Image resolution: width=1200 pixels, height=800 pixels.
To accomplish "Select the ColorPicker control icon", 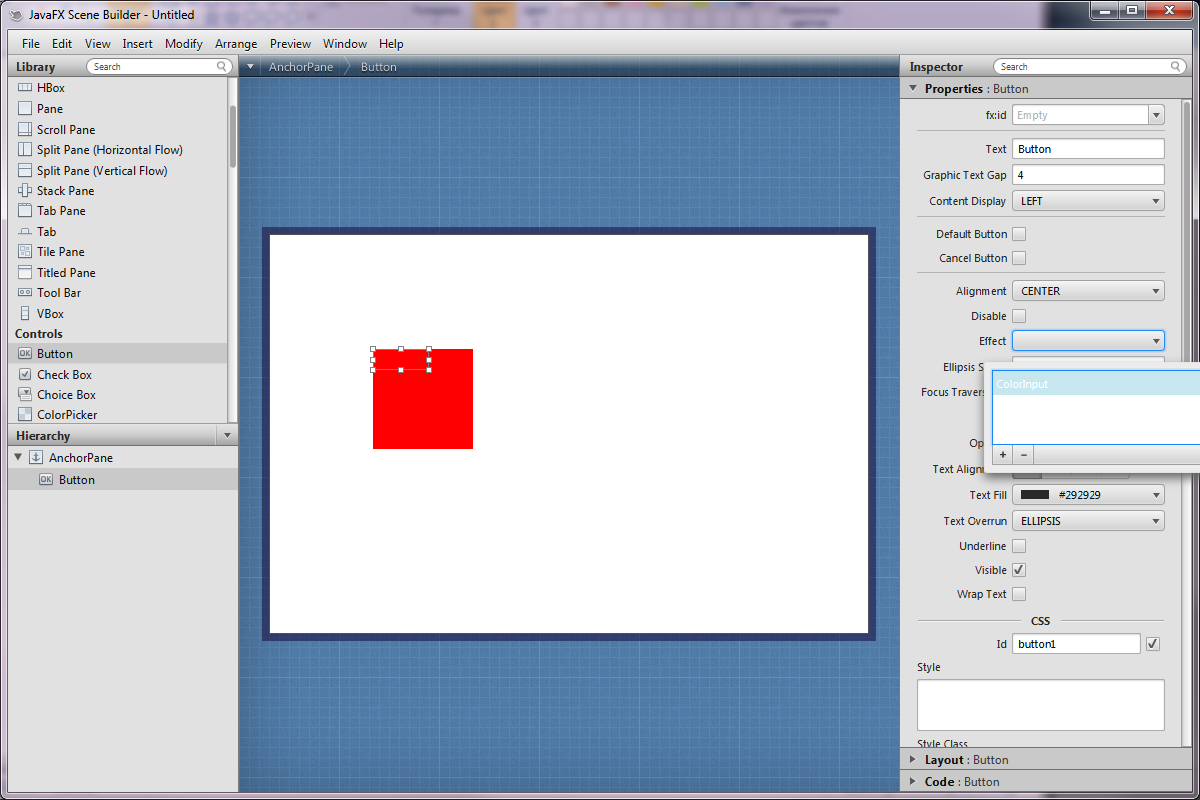I will point(25,415).
